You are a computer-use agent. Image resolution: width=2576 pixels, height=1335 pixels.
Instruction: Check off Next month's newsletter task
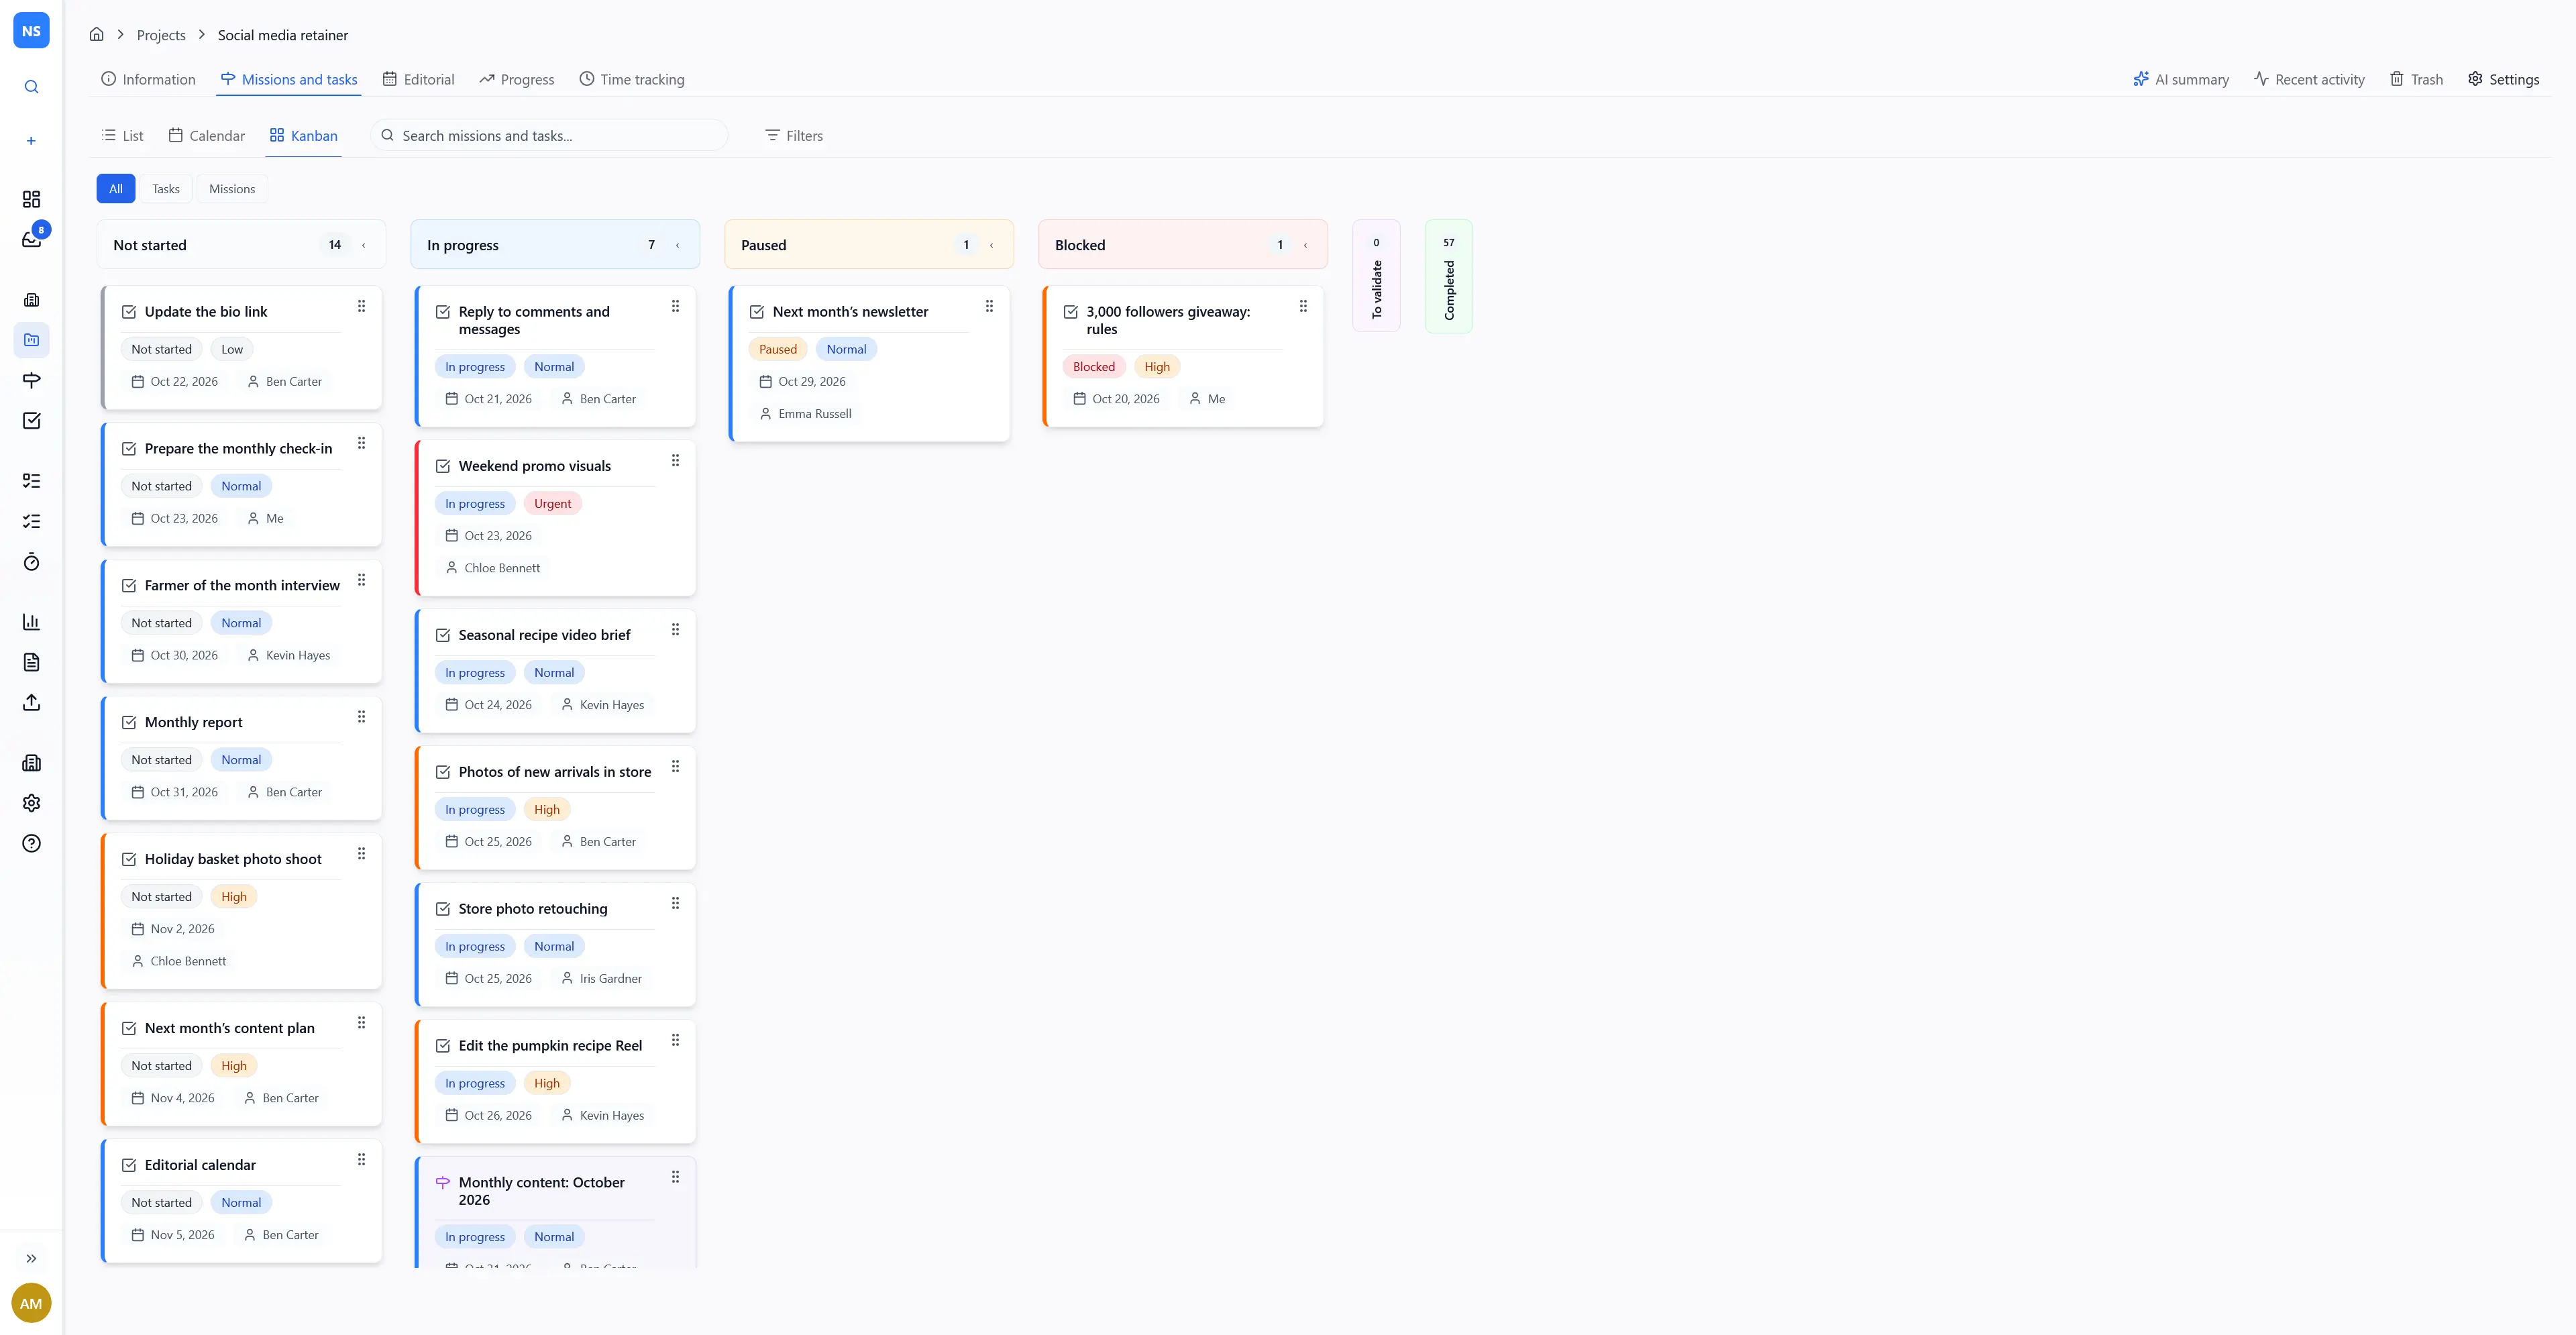[x=757, y=312]
